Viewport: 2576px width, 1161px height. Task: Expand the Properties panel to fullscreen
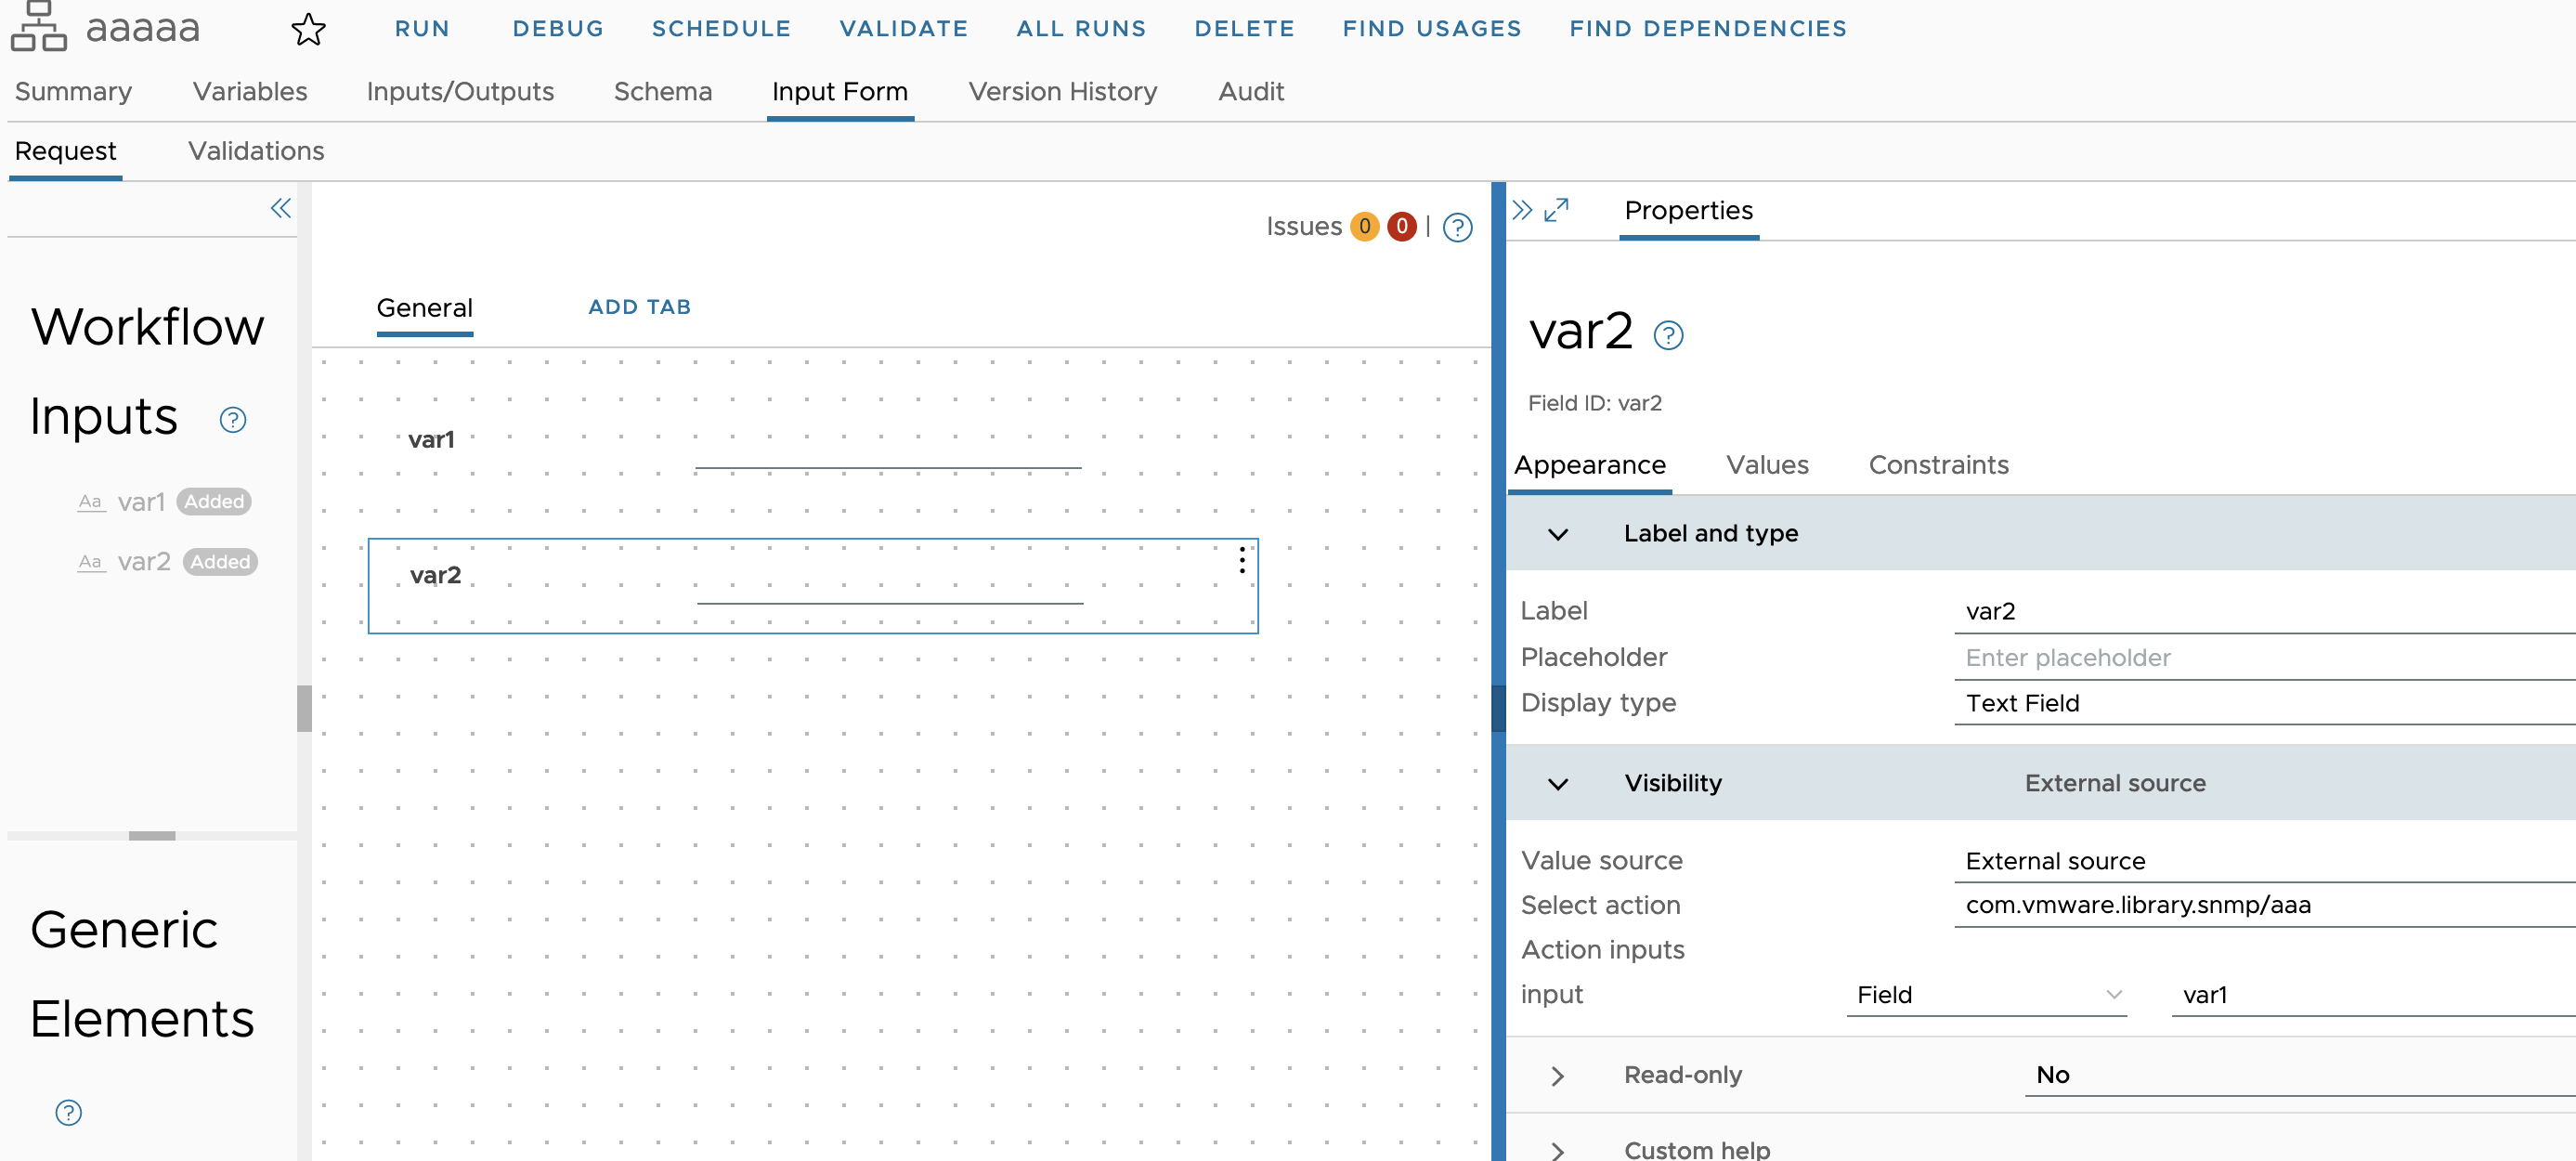click(x=1556, y=211)
